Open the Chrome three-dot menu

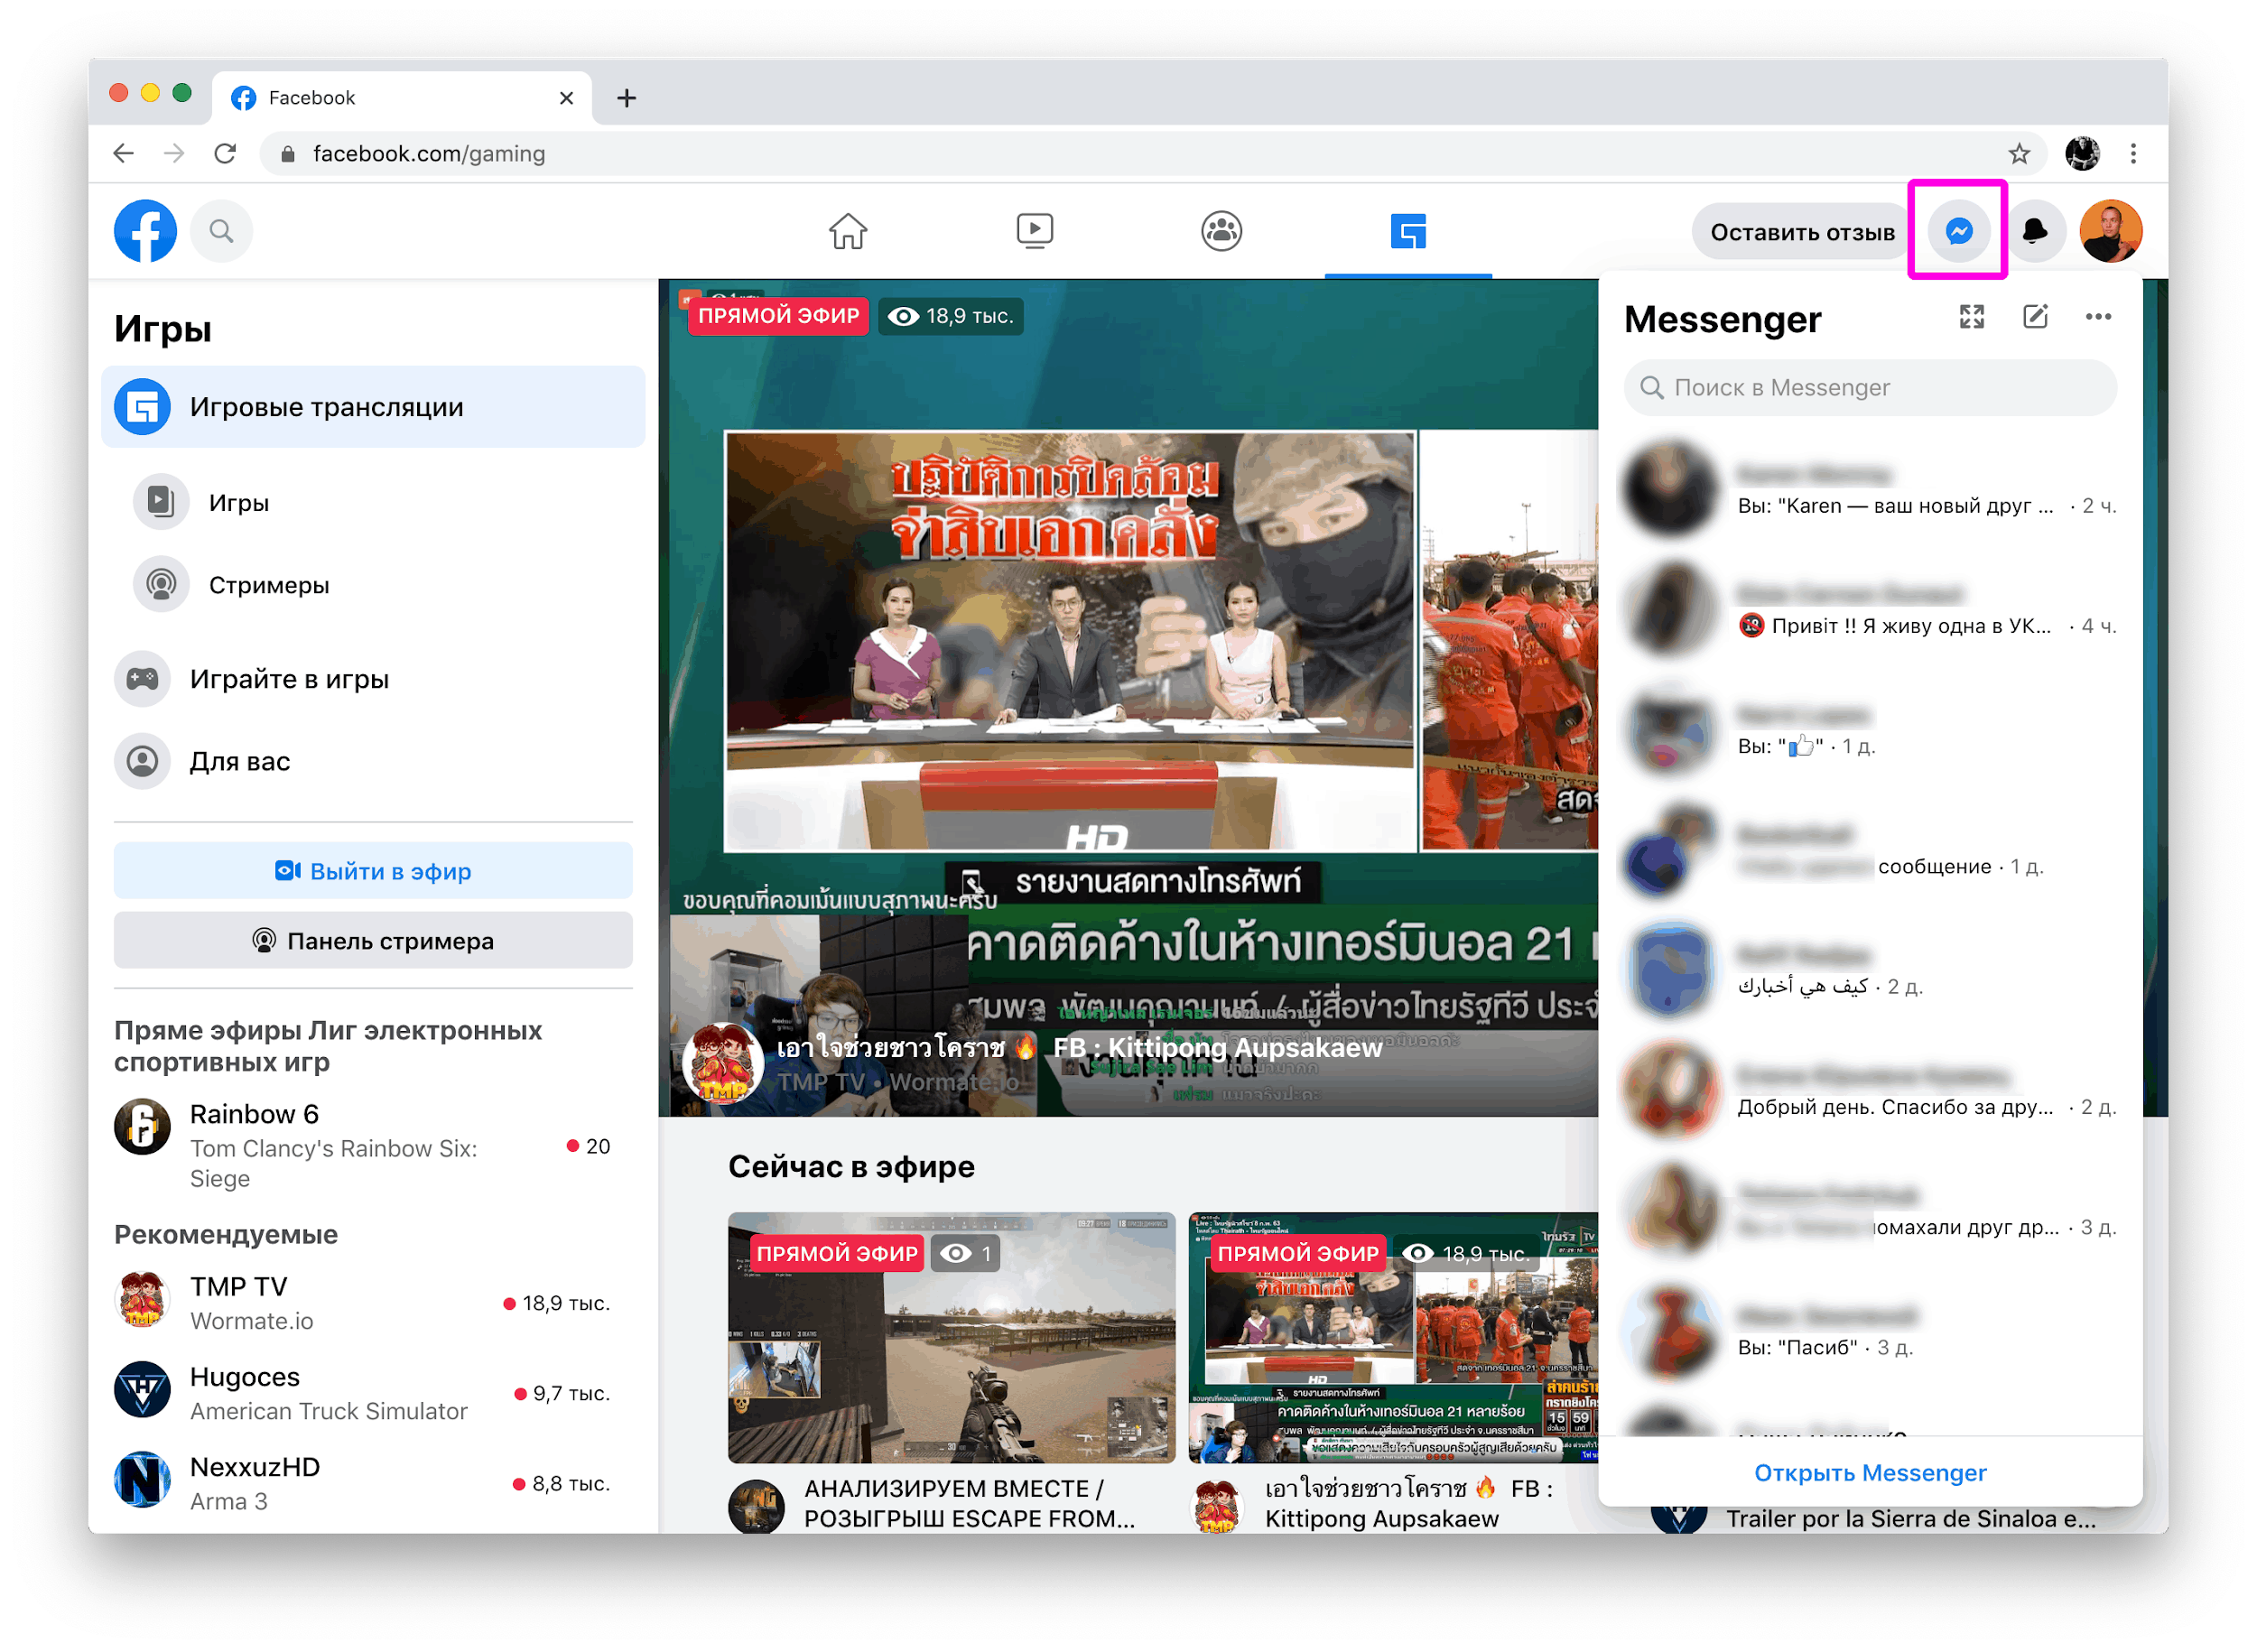[x=2132, y=153]
